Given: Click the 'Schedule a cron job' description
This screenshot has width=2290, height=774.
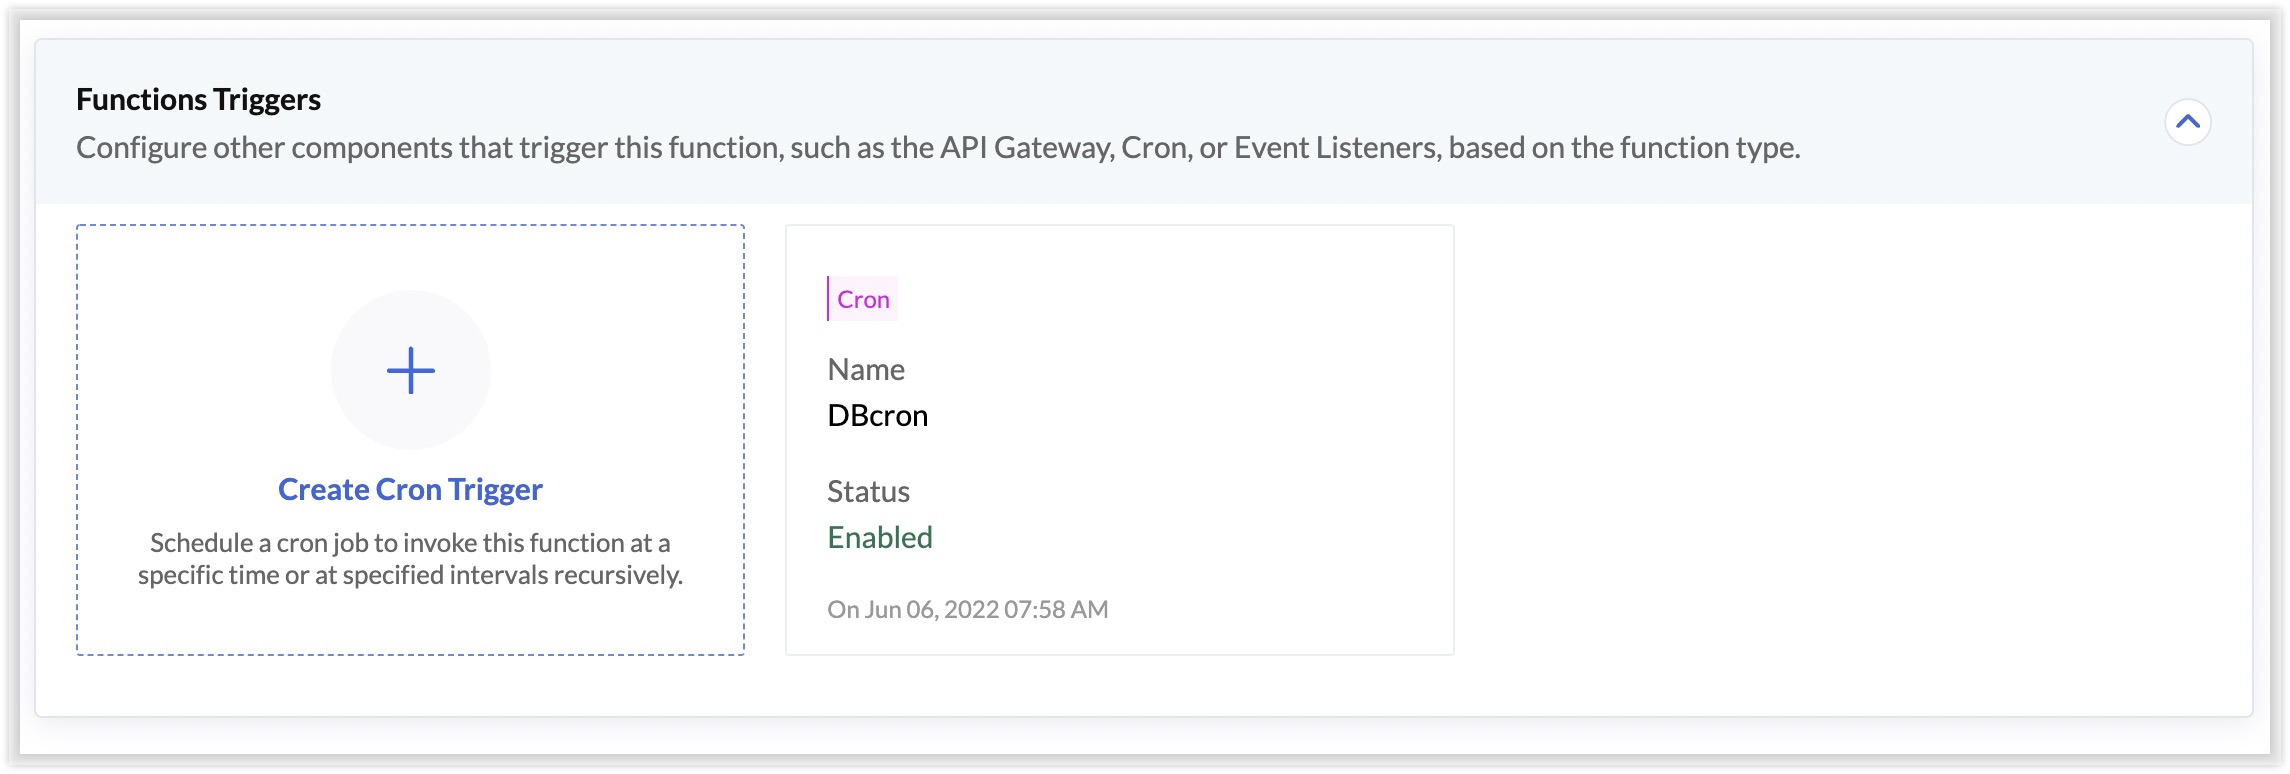Looking at the screenshot, I should [x=410, y=558].
